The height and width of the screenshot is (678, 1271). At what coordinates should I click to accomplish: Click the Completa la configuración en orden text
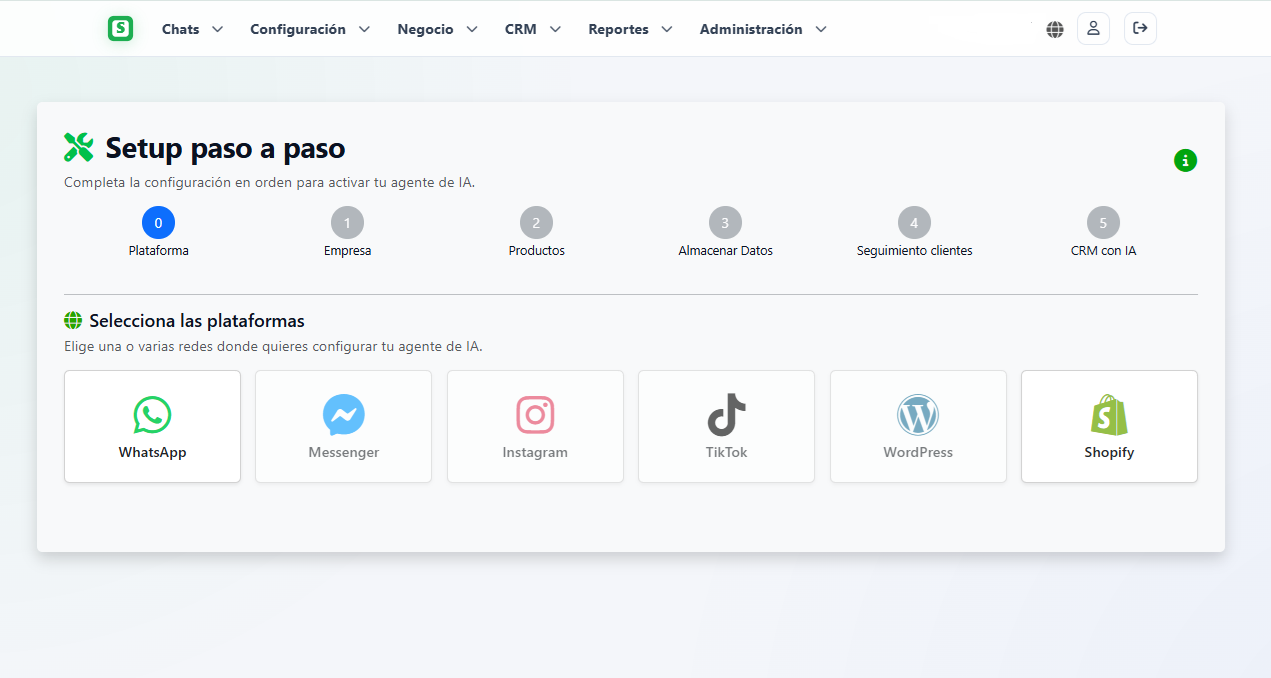click(269, 183)
